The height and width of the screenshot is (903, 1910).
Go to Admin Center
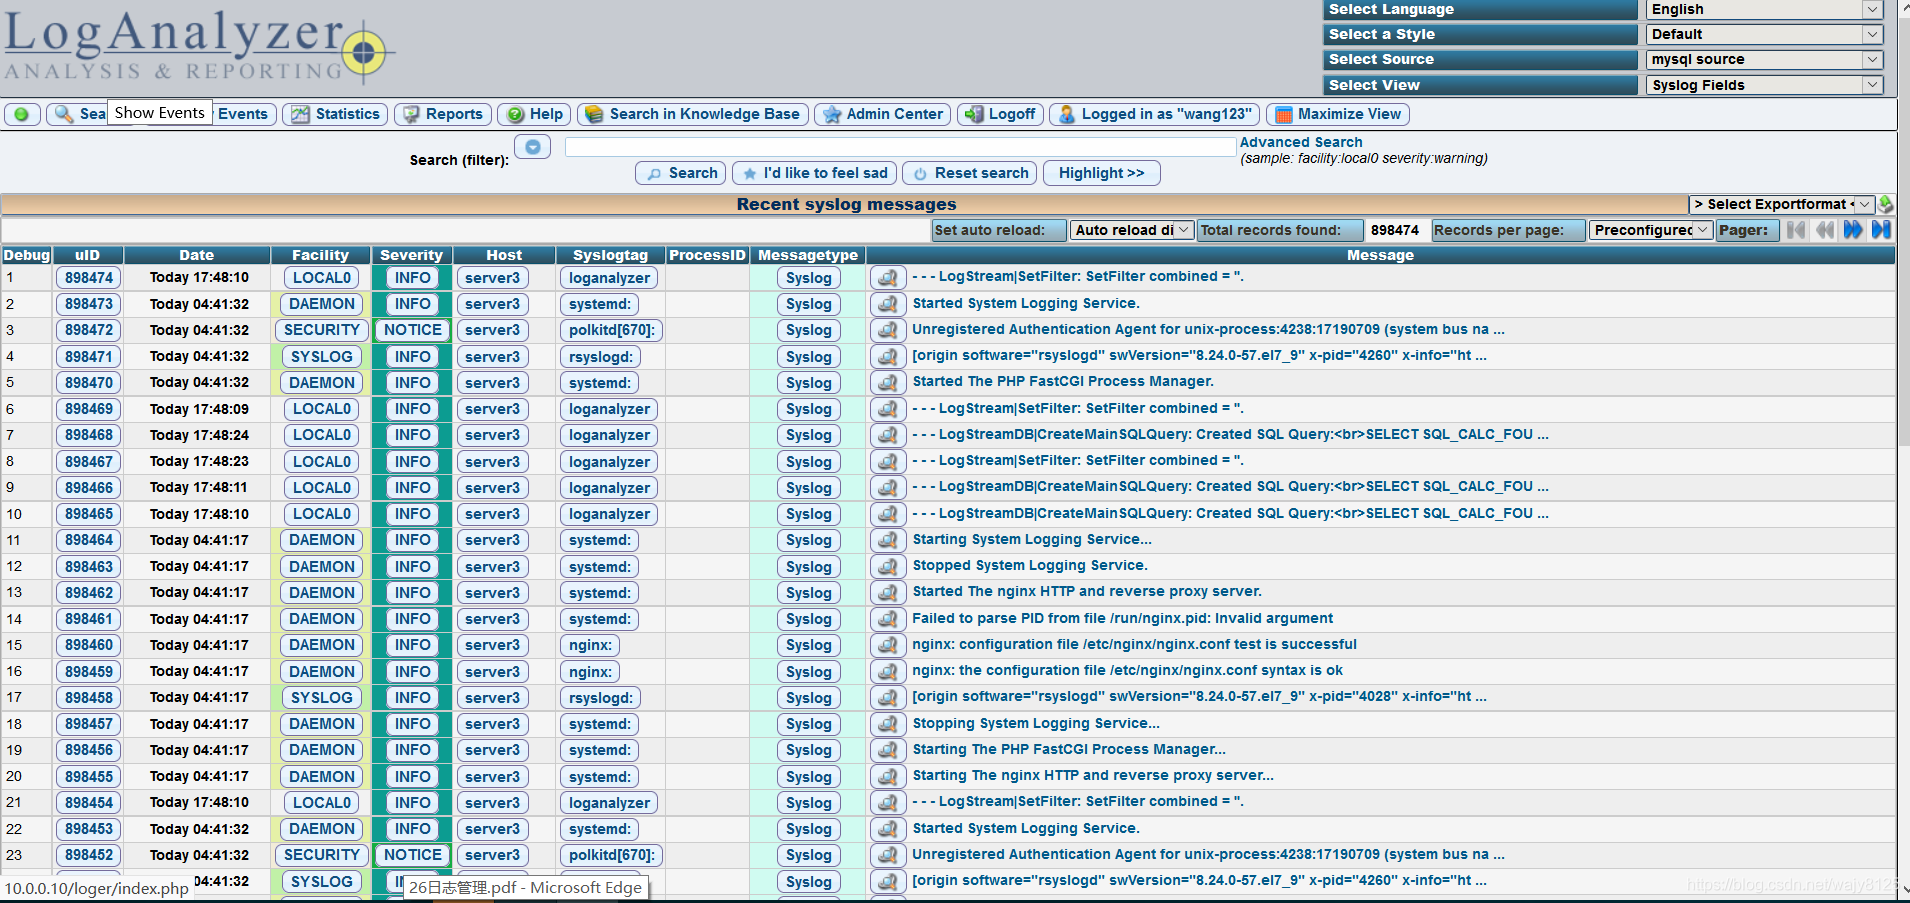click(883, 114)
